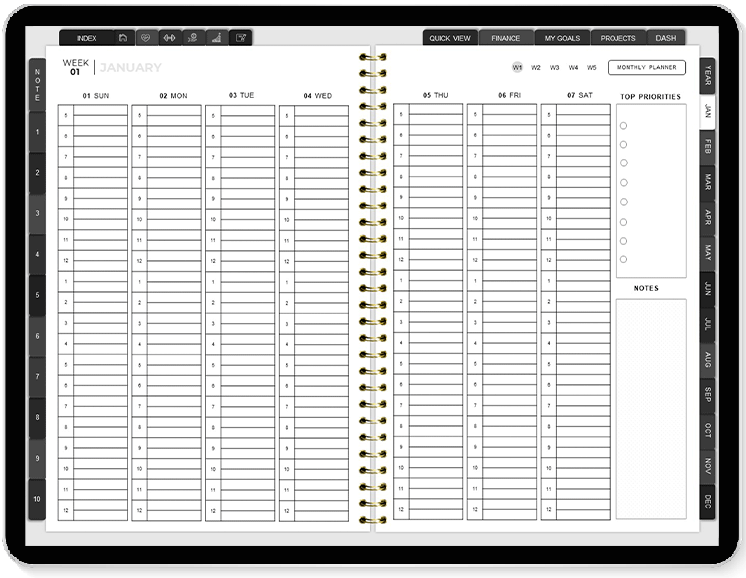The height and width of the screenshot is (578, 746).
Task: Go to week W5
Action: 592,68
